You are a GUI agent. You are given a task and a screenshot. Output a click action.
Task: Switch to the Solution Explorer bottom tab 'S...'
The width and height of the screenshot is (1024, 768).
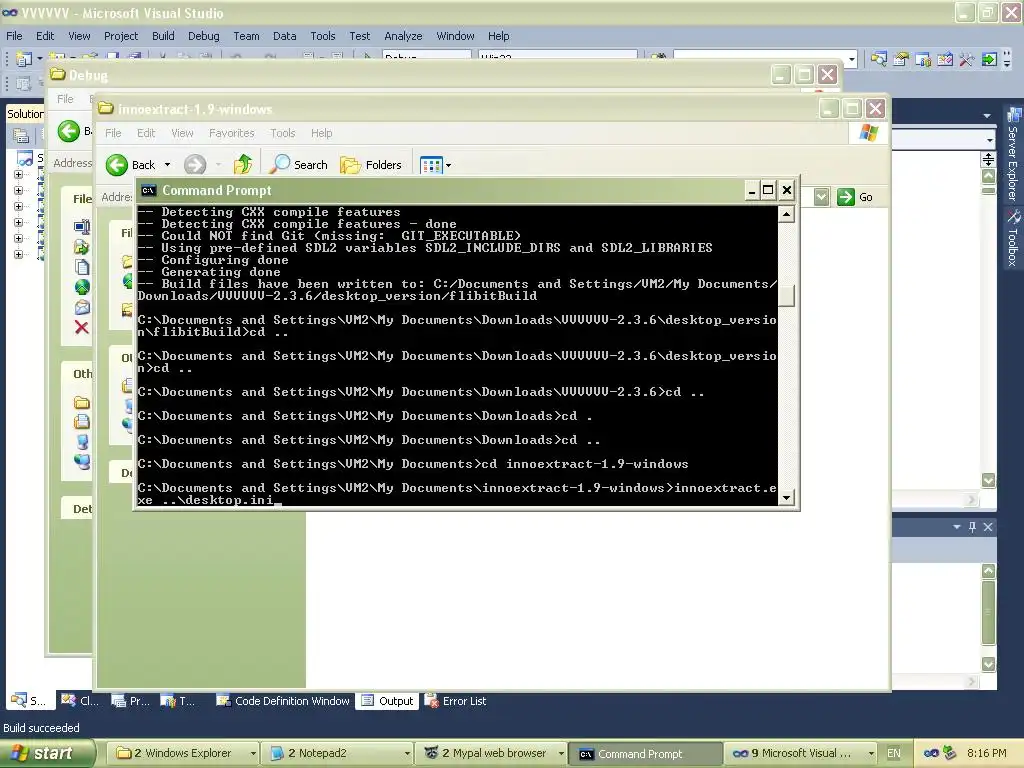(29, 701)
